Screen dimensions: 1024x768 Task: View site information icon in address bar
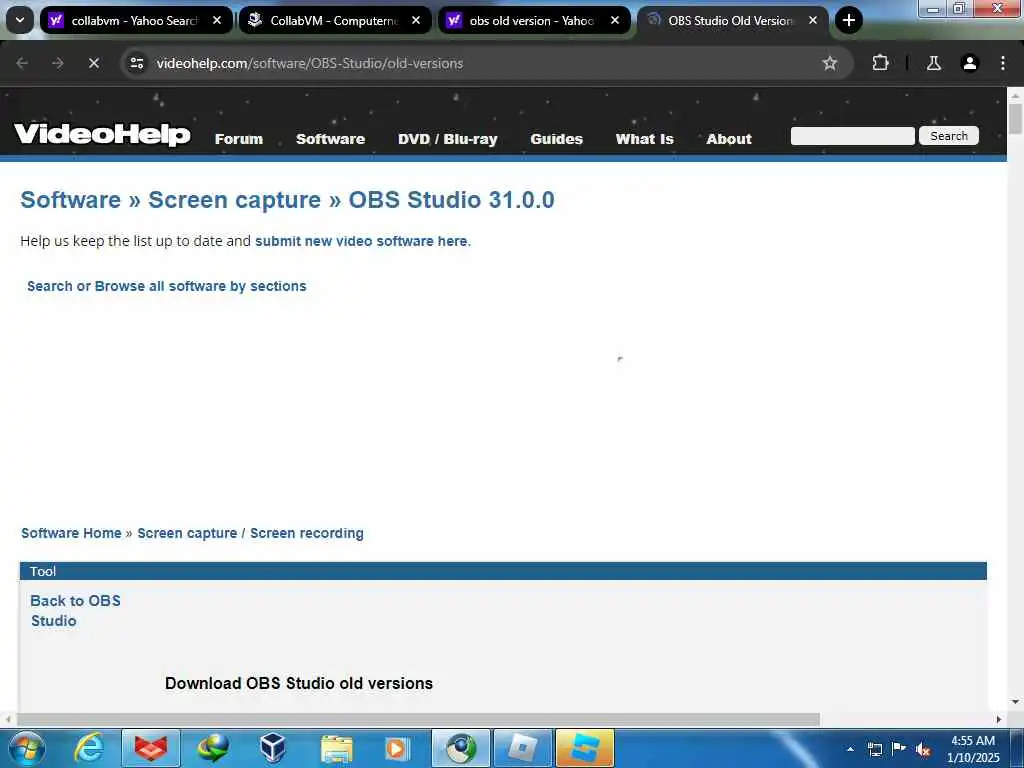(x=136, y=63)
